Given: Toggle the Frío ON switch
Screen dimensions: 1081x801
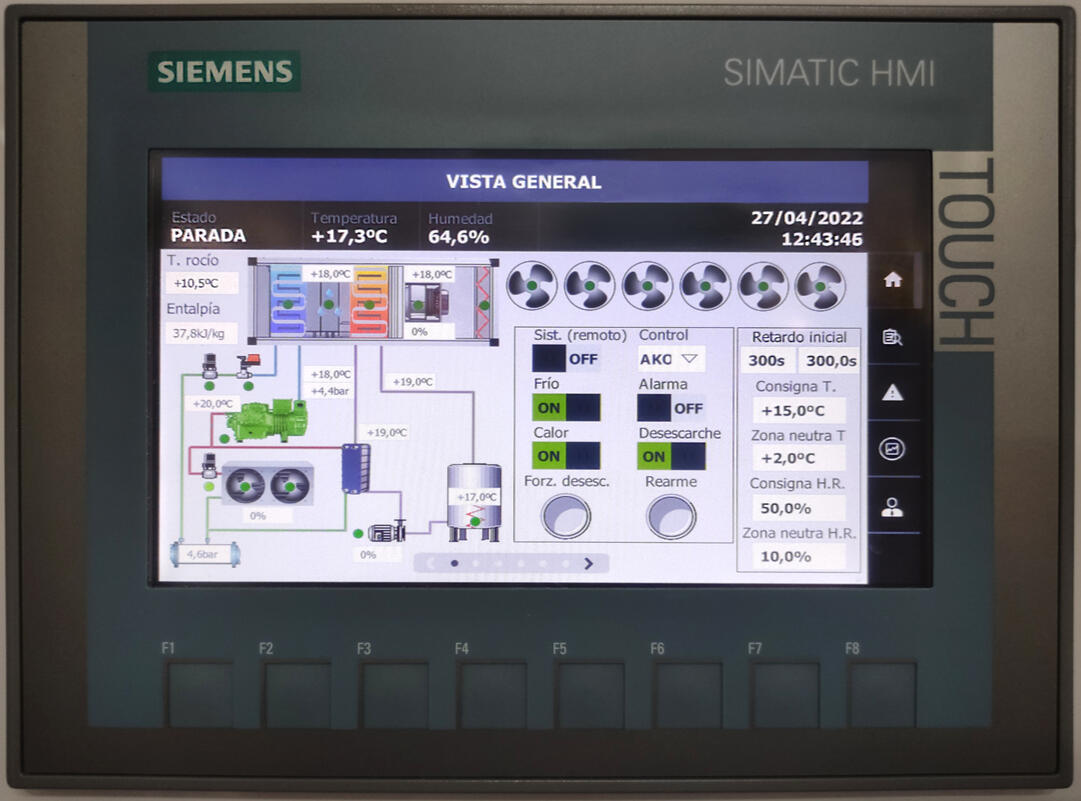Looking at the screenshot, I should pyautogui.click(x=566, y=408).
